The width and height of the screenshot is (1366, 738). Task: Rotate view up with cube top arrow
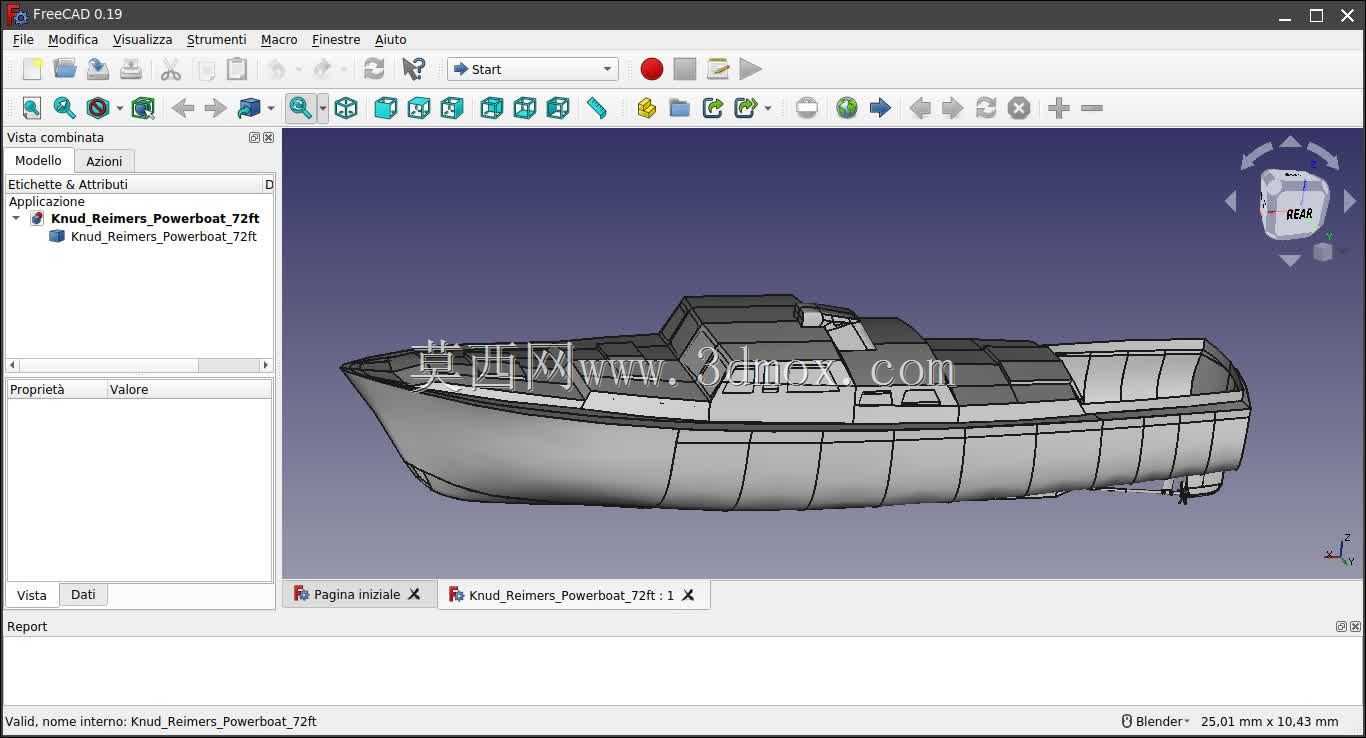tap(1290, 142)
